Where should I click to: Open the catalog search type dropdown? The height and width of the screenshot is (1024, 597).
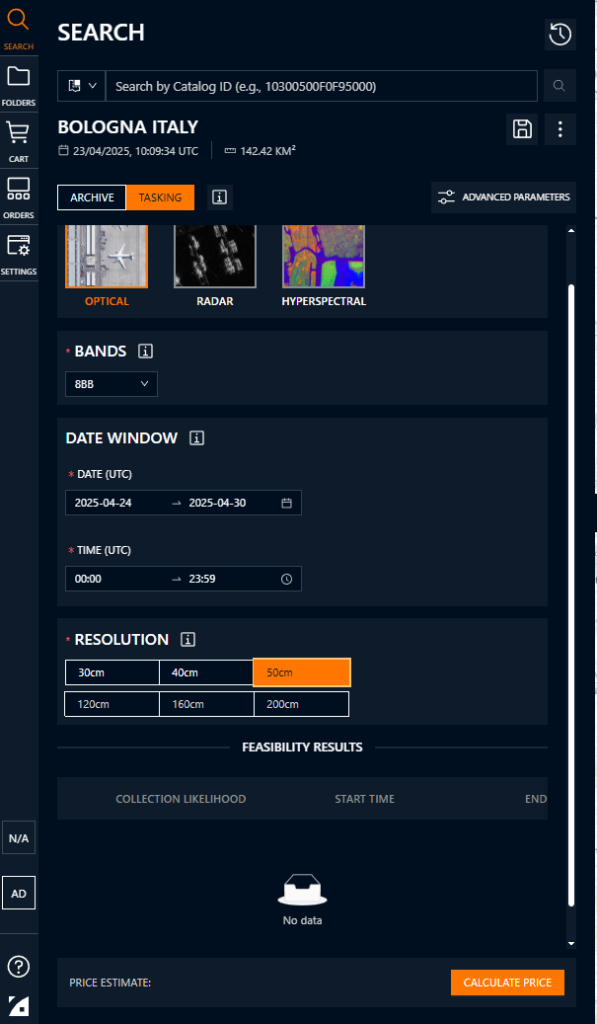pyautogui.click(x=82, y=86)
